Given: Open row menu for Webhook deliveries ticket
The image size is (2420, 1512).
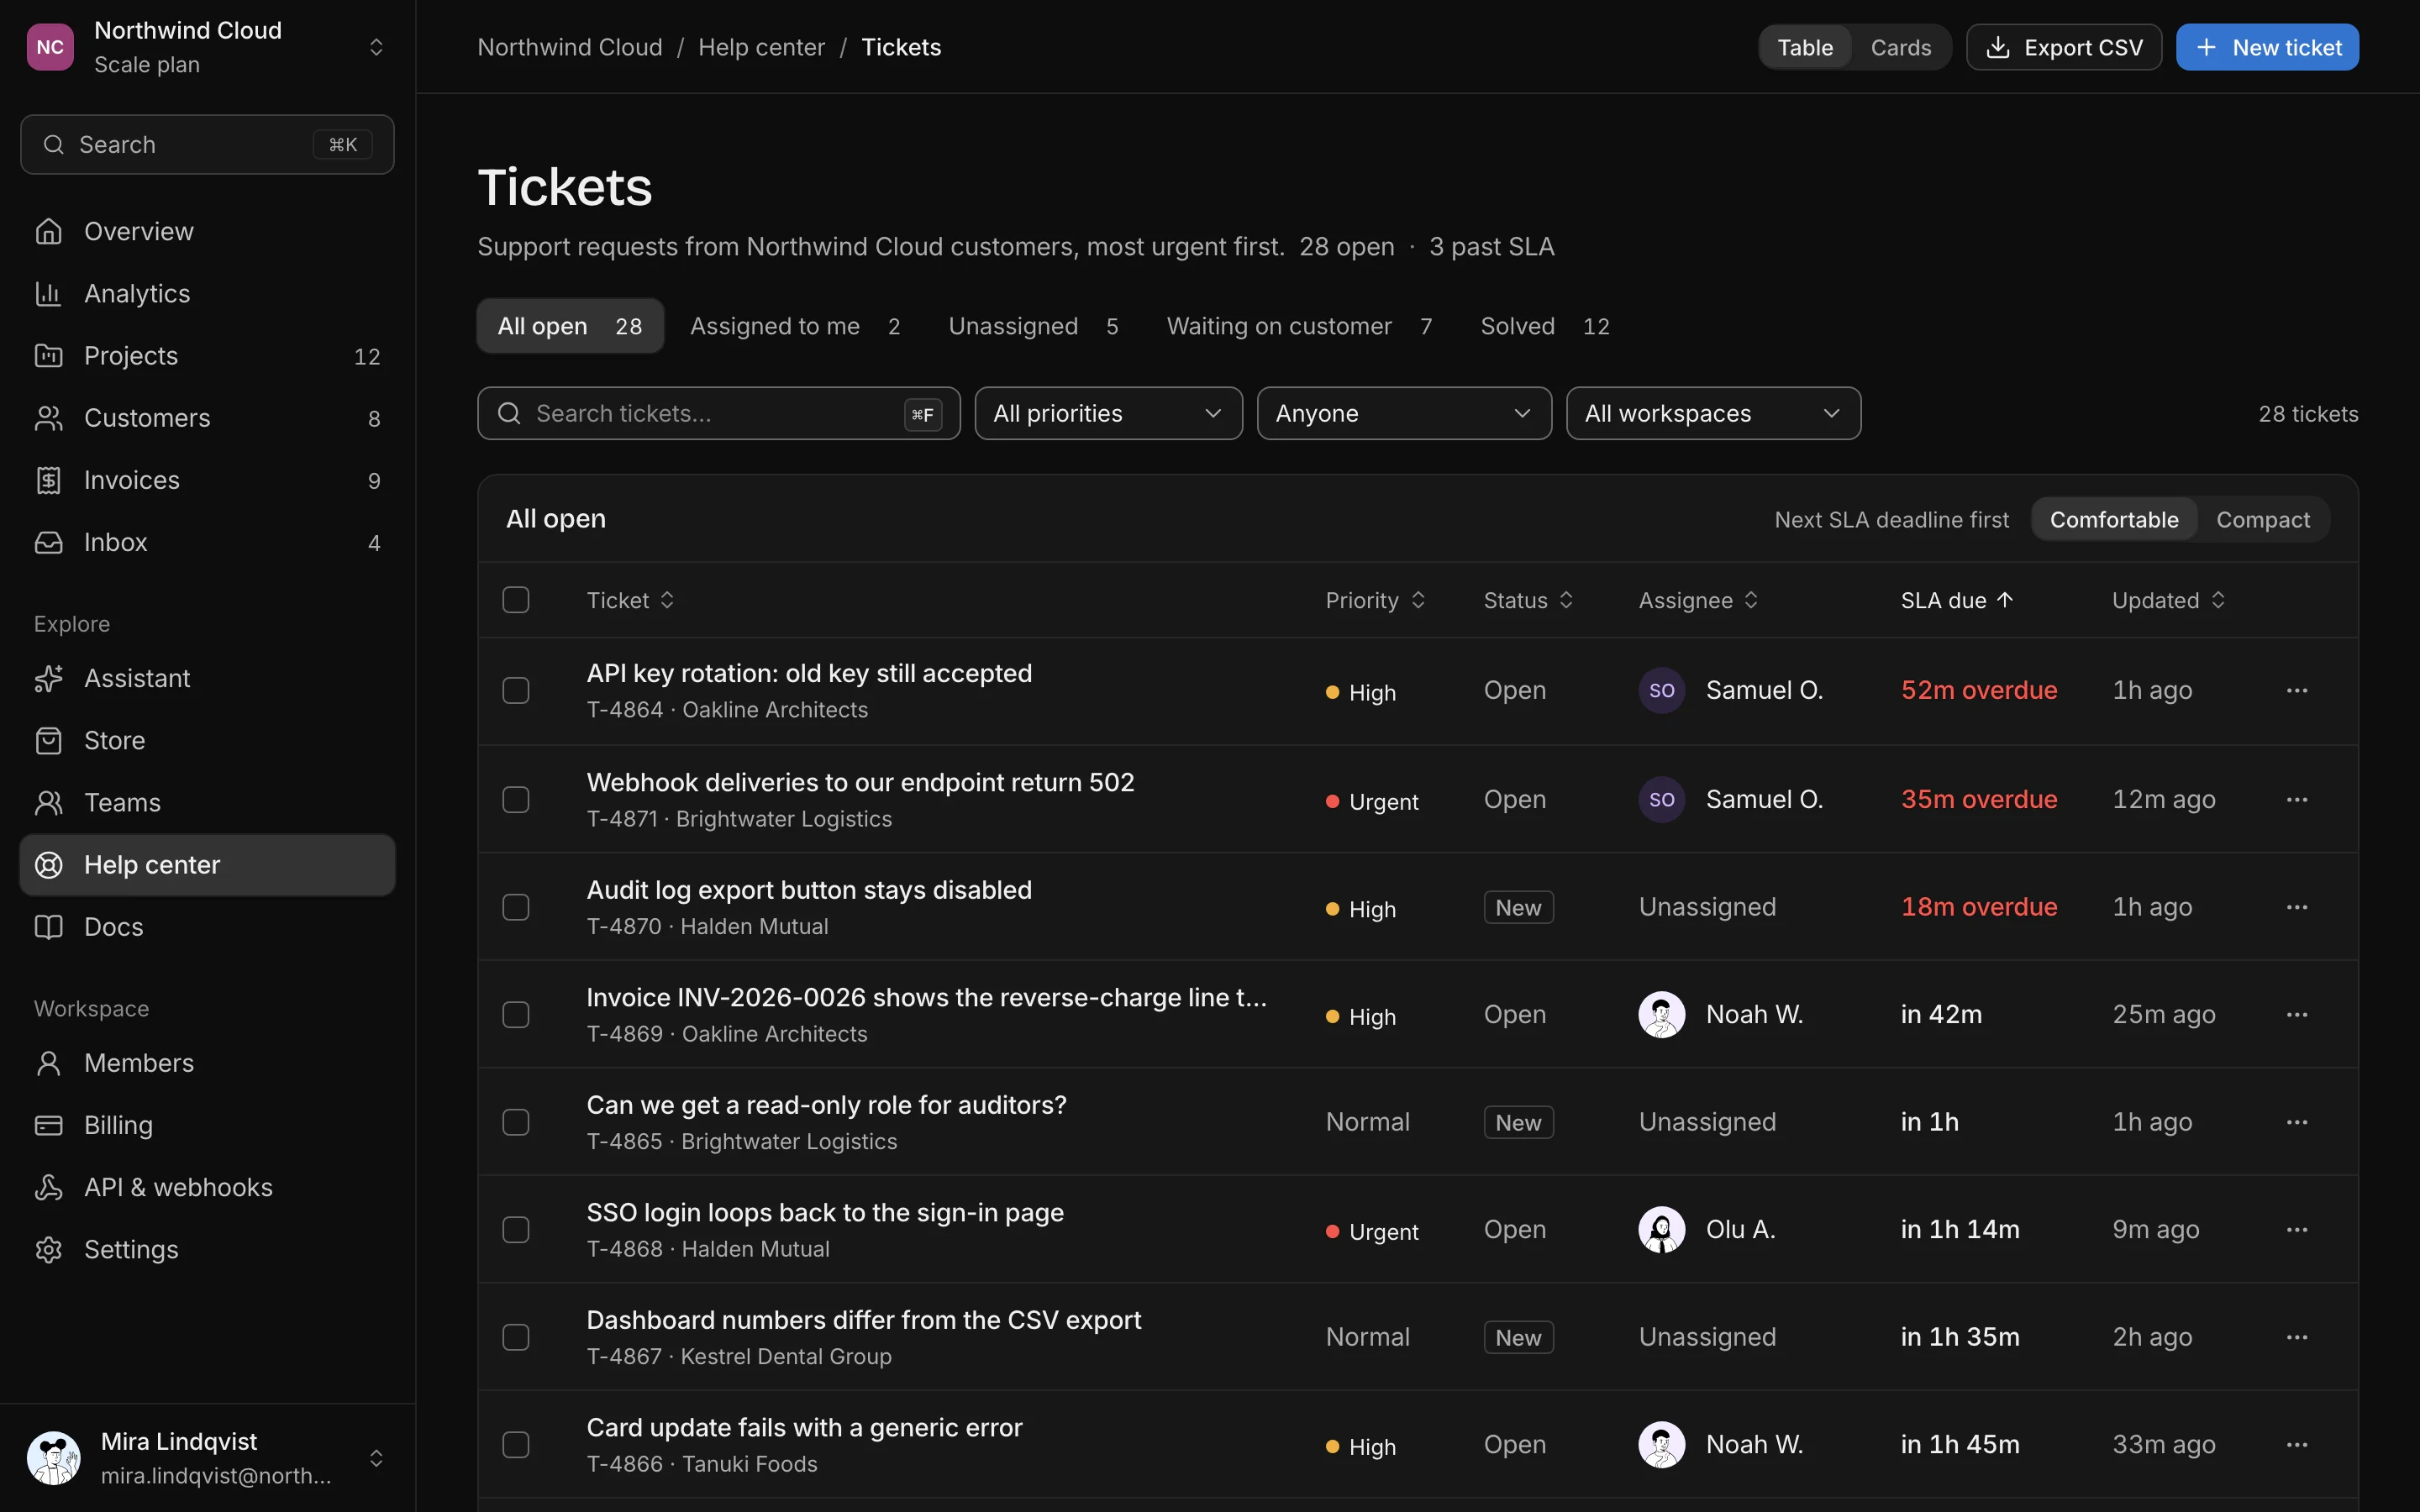Looking at the screenshot, I should pos(2297,799).
